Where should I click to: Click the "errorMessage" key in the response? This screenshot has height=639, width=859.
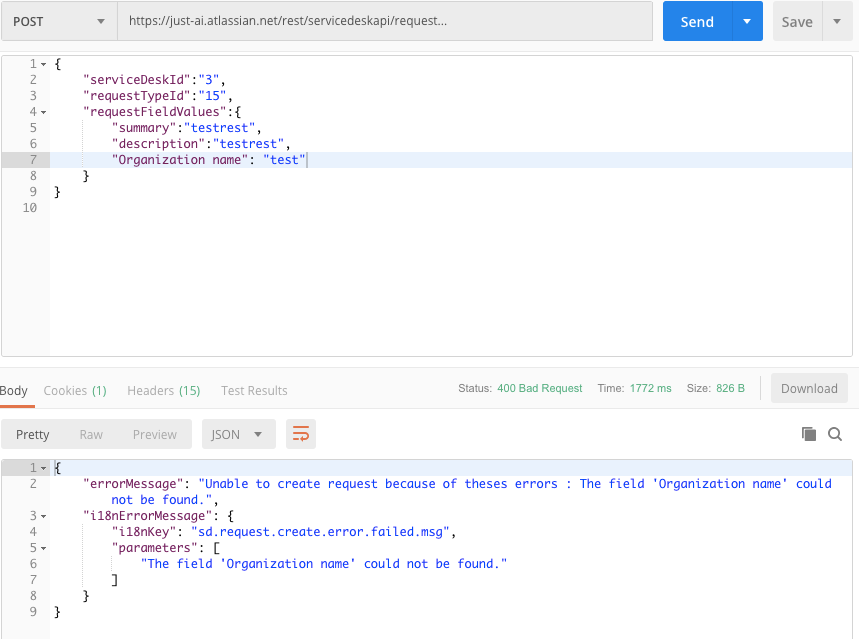point(133,484)
